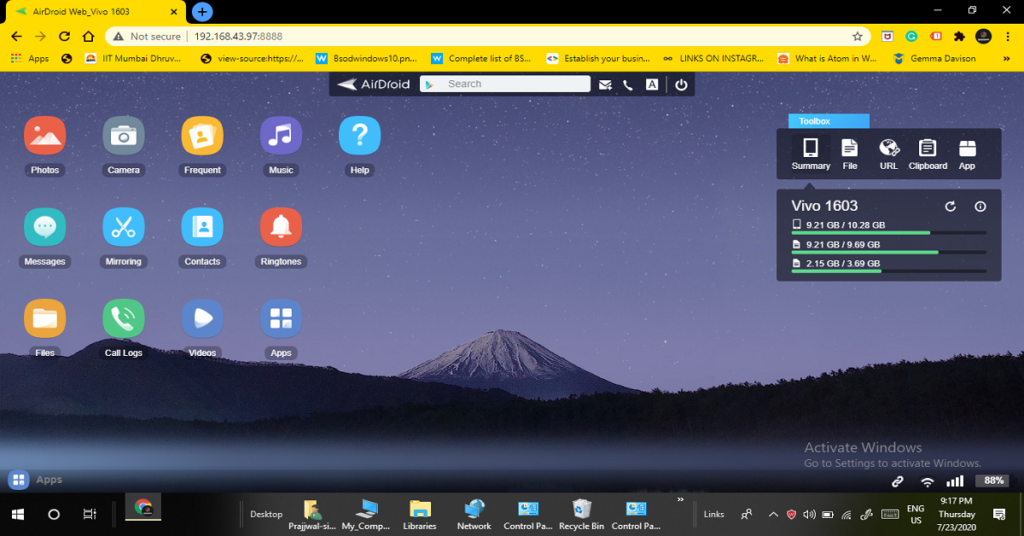The width and height of the screenshot is (1024, 536).
Task: Open the Messages icon
Action: (x=44, y=227)
